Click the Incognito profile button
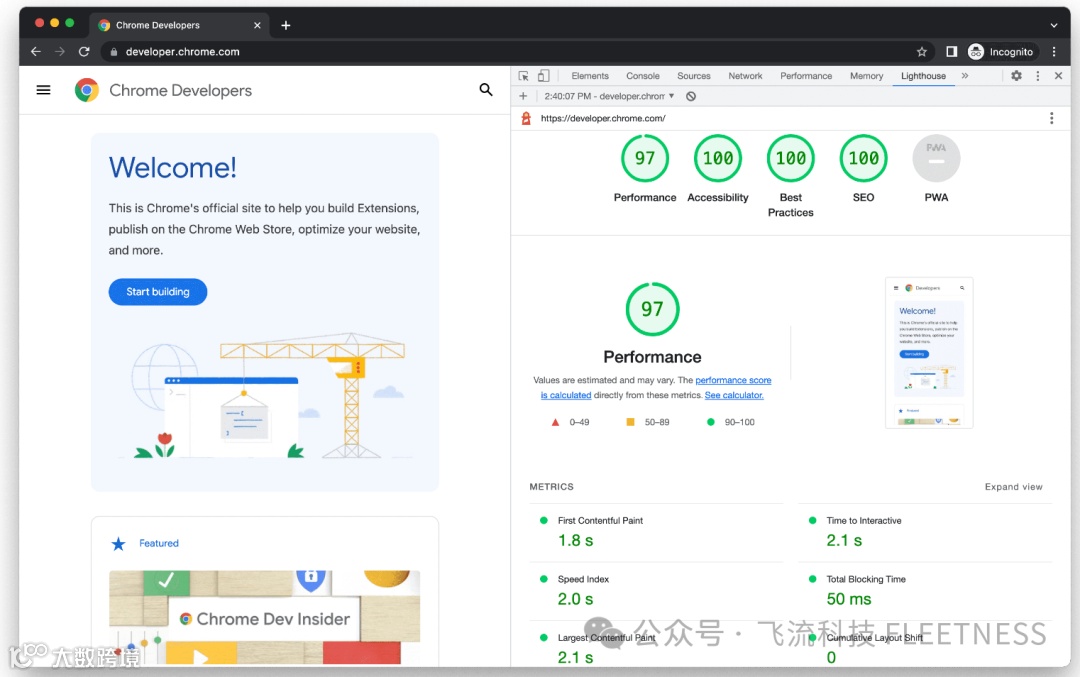The width and height of the screenshot is (1080, 677). (x=1001, y=52)
